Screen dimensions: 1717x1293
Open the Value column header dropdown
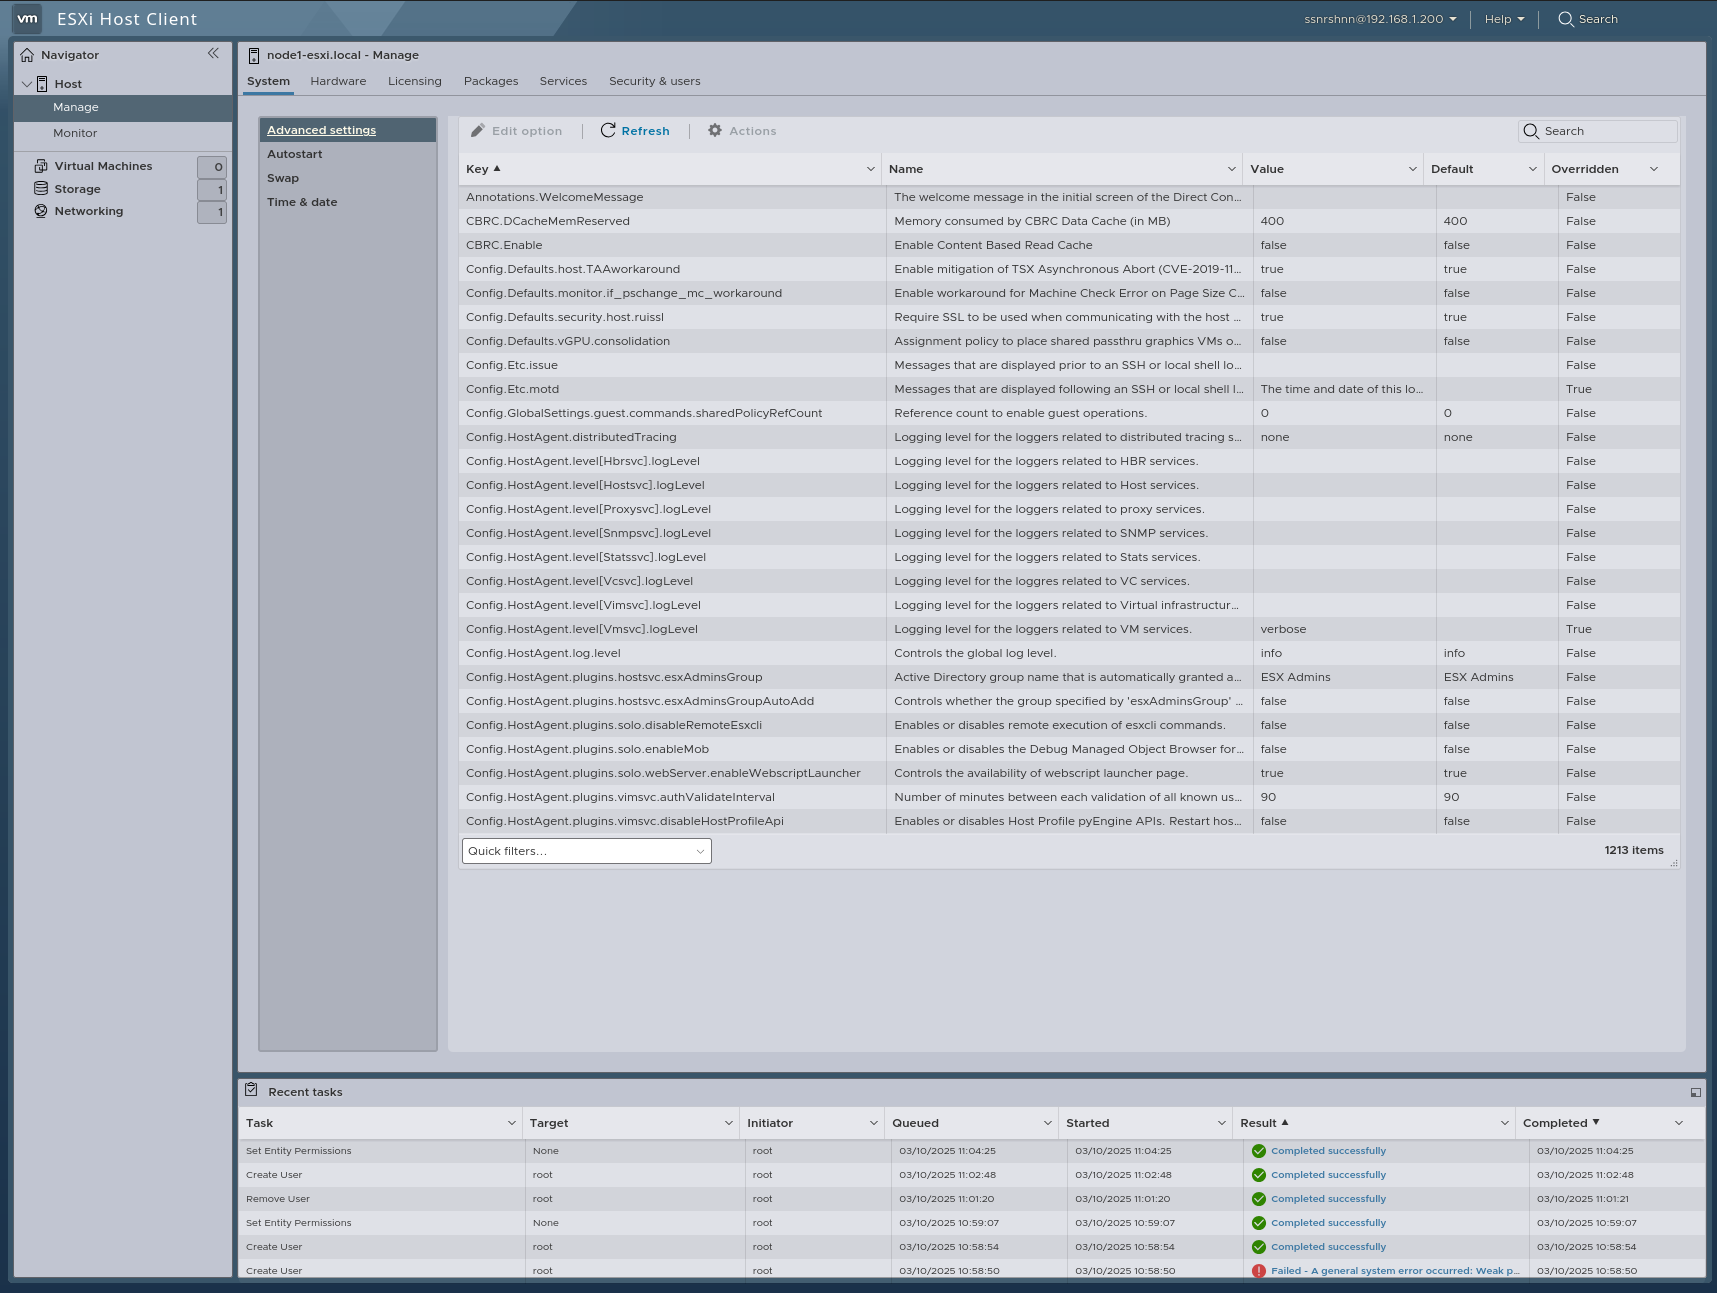coord(1411,168)
